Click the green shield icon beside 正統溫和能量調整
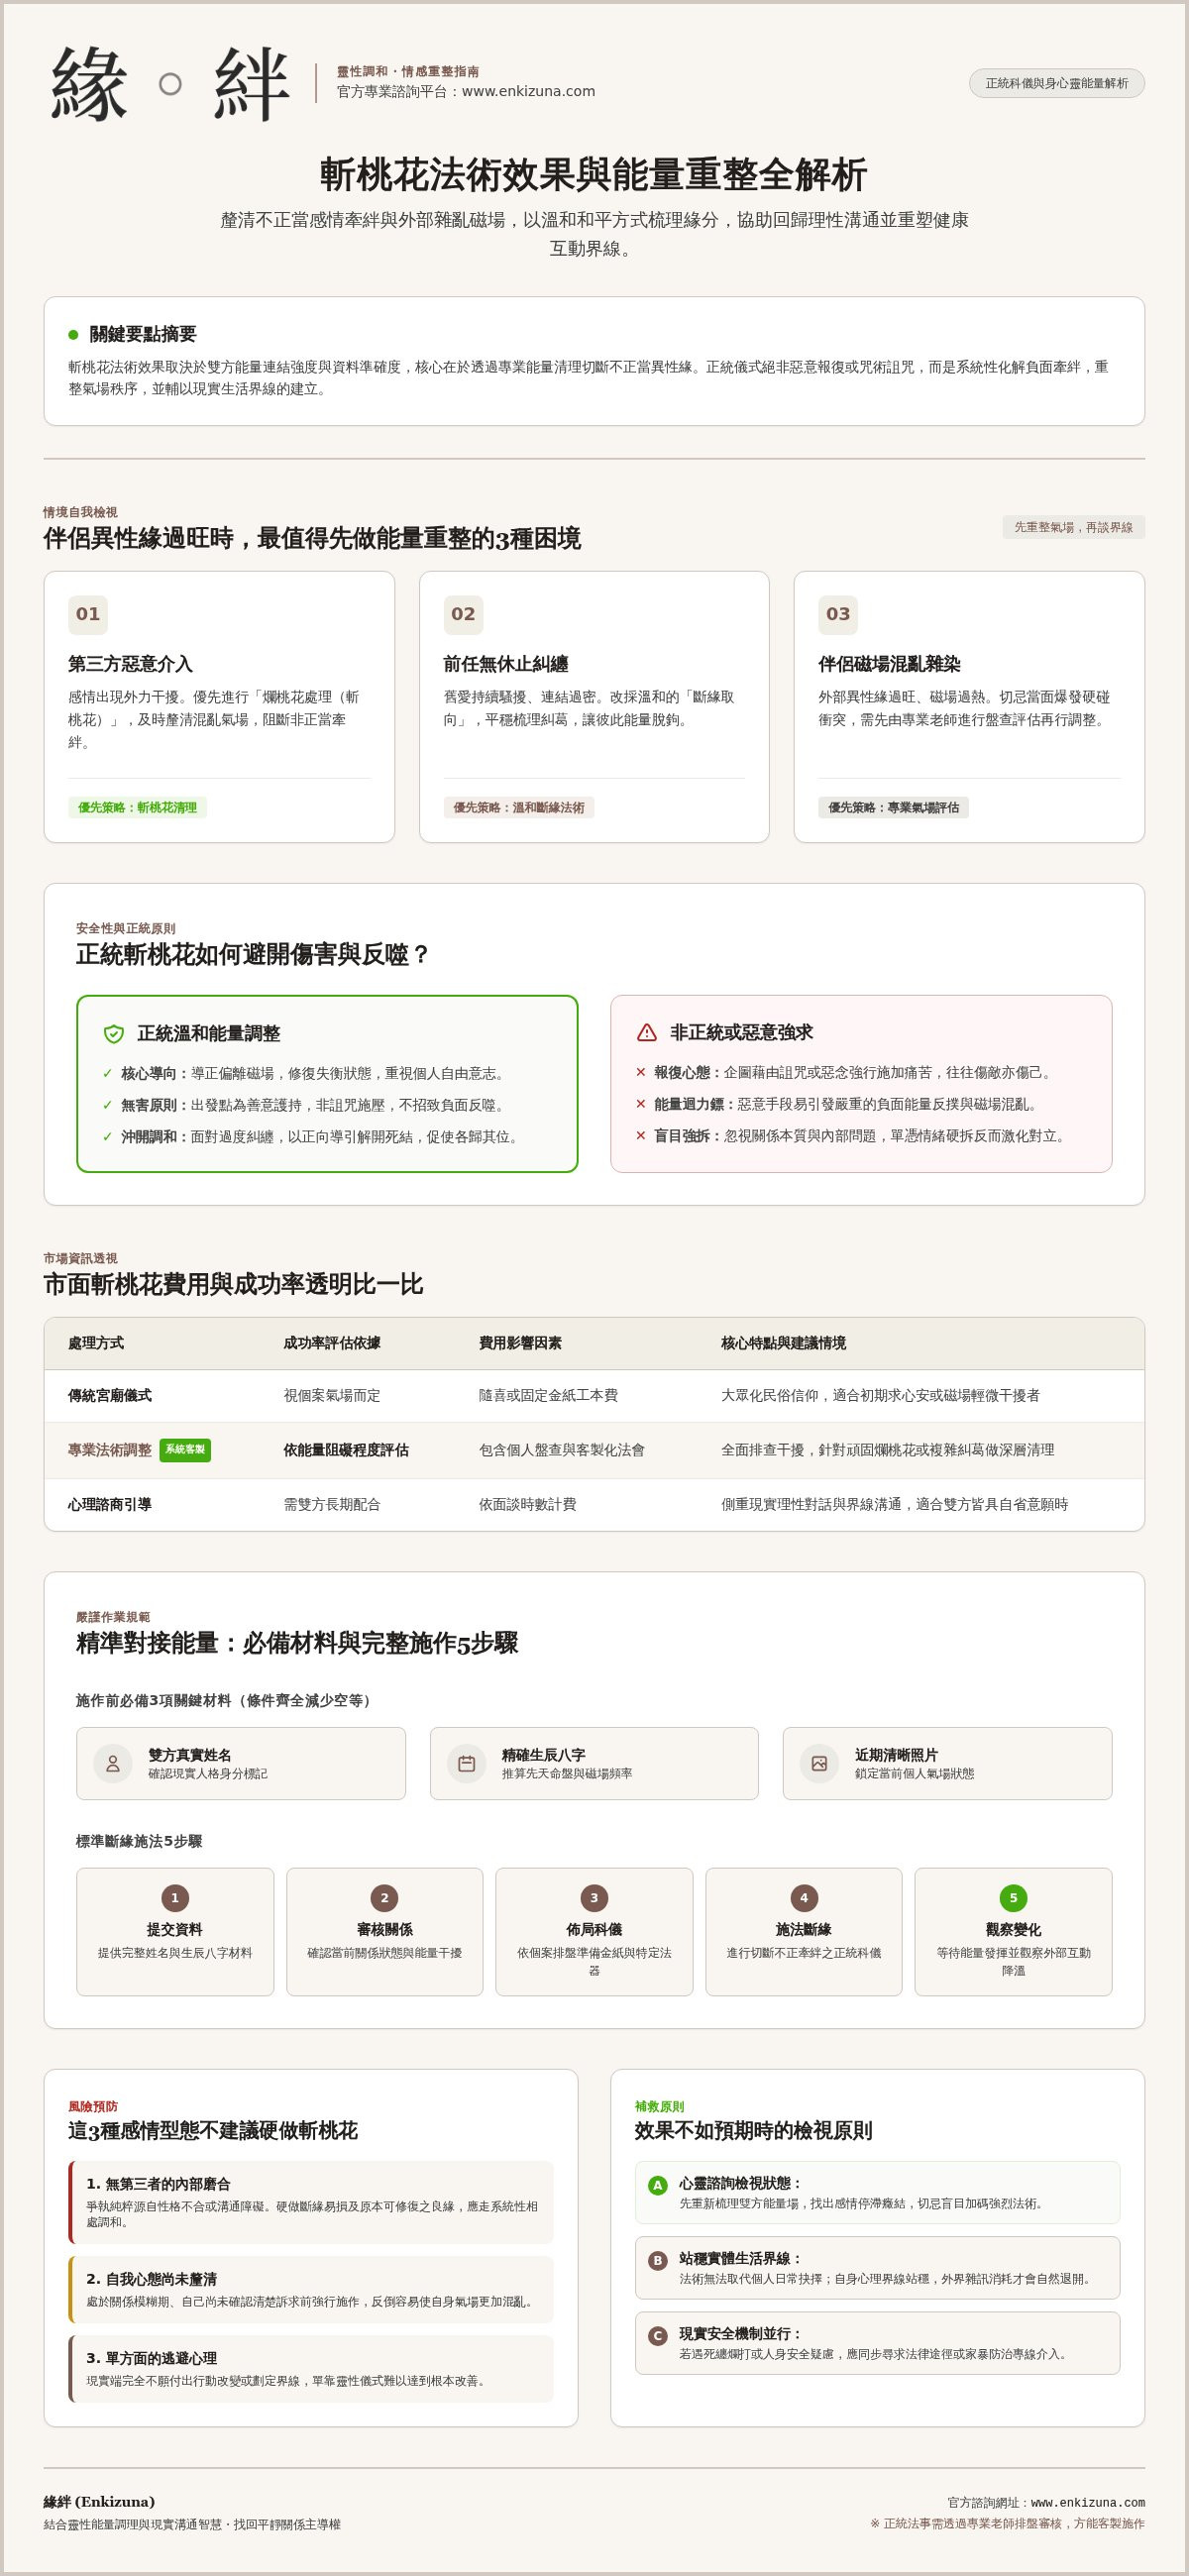Viewport: 1189px width, 2576px height. pyautogui.click(x=113, y=1034)
